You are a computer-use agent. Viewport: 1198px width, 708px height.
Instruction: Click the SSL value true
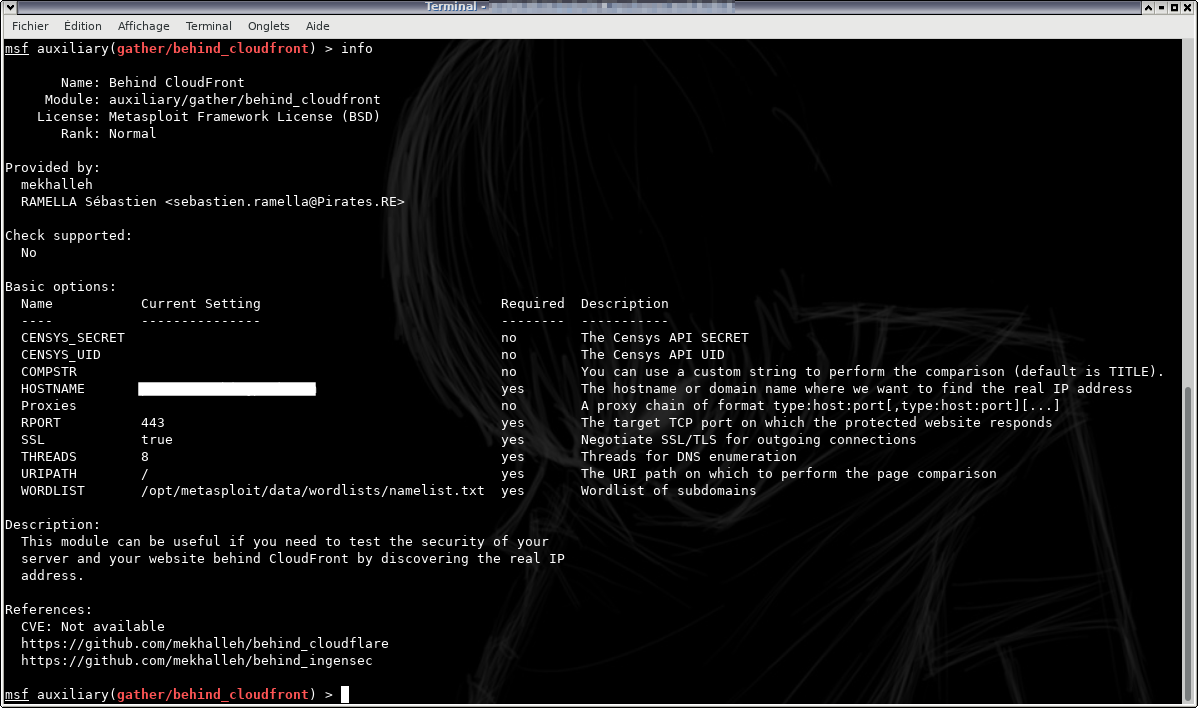pyautogui.click(x=157, y=439)
